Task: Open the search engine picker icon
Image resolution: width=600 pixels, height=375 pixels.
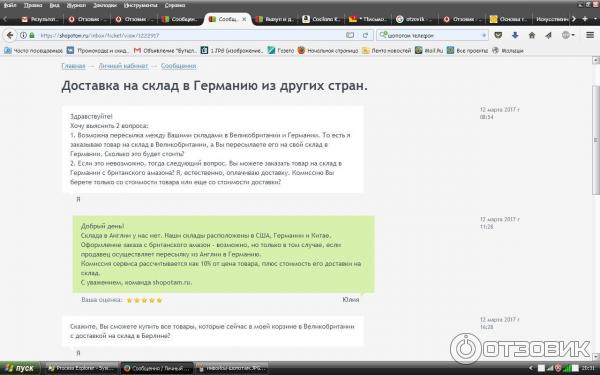Action: (x=383, y=35)
